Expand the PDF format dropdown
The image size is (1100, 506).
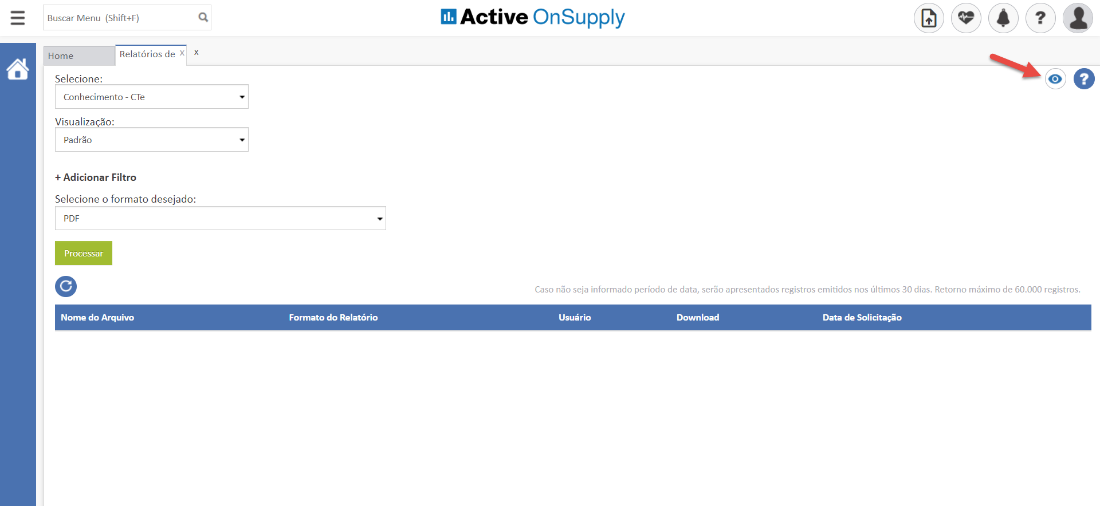[220, 218]
